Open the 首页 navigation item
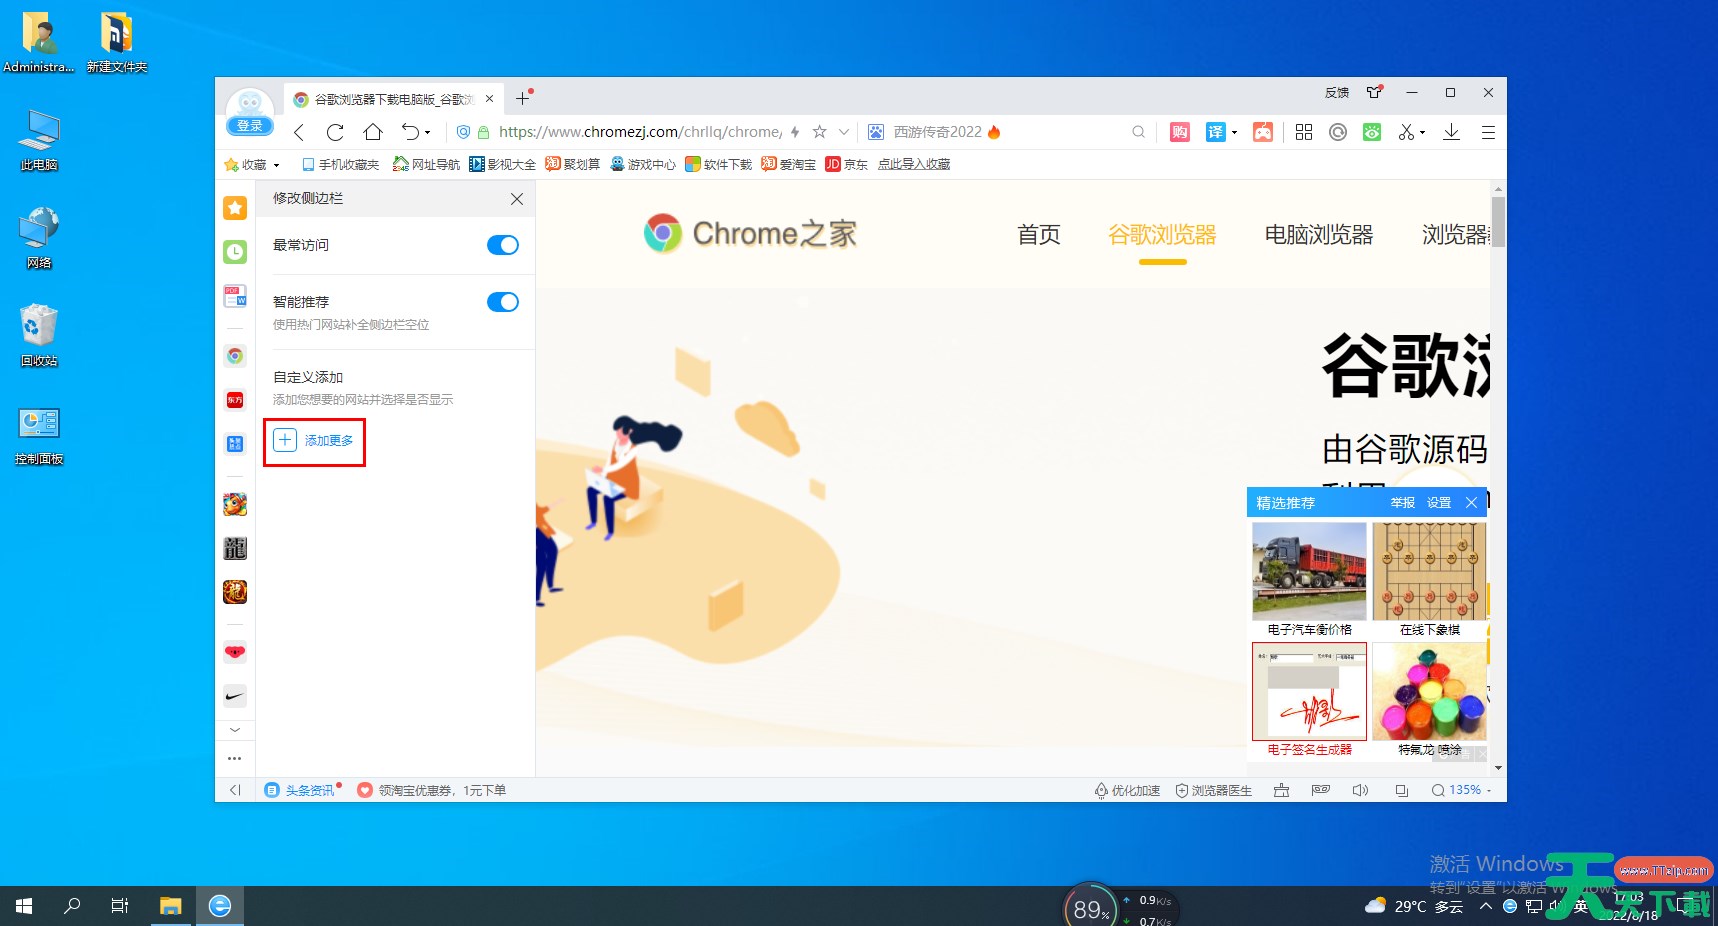1718x926 pixels. click(1039, 235)
